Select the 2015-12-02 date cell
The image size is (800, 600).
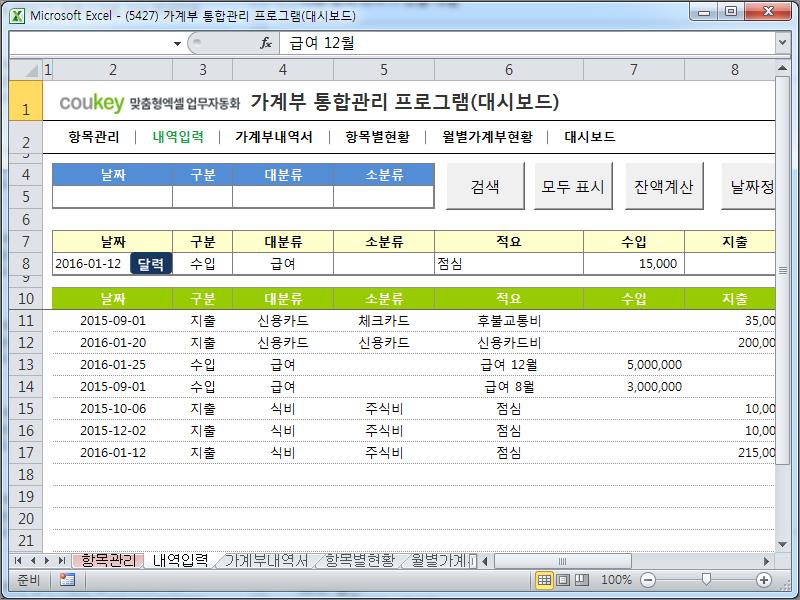point(113,431)
